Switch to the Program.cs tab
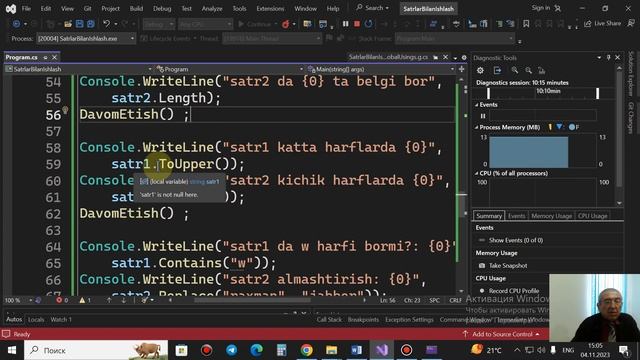 click(22, 58)
